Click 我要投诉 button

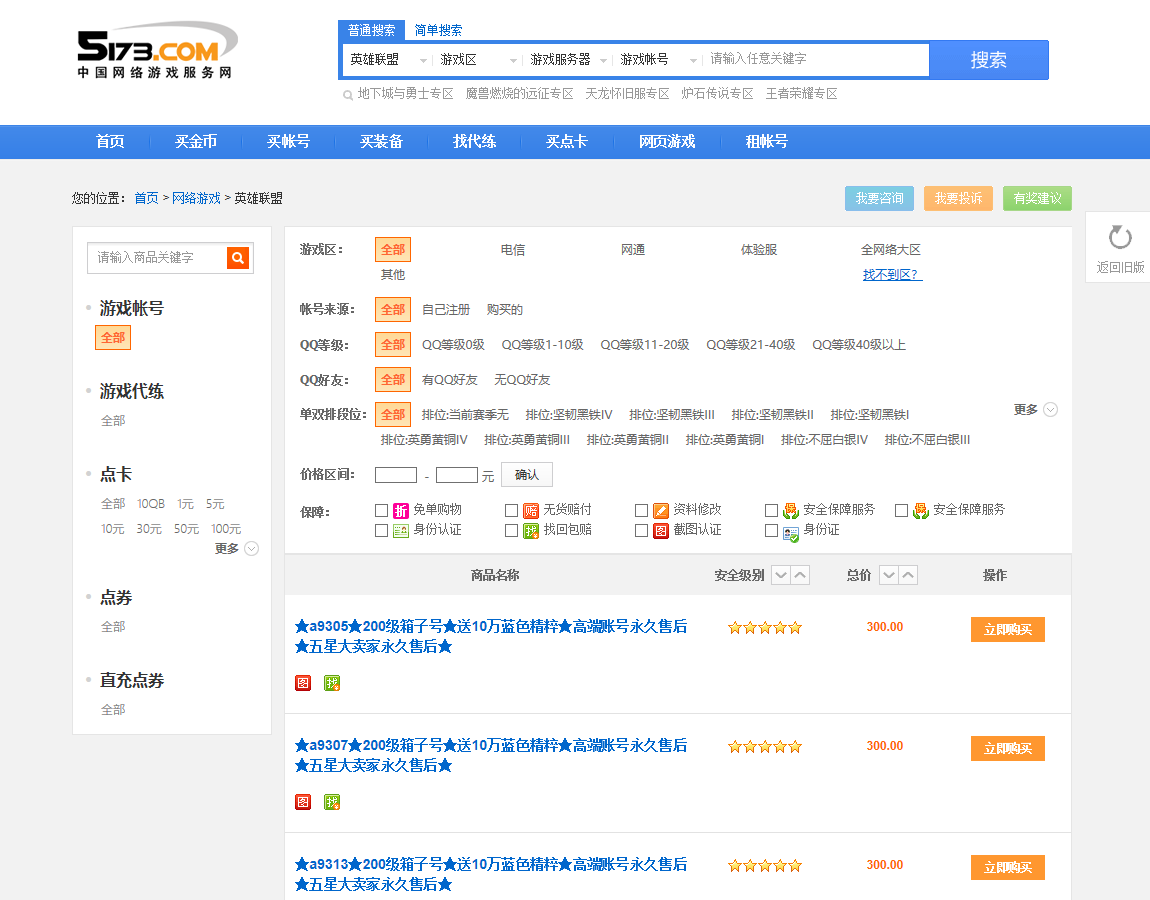(x=958, y=199)
